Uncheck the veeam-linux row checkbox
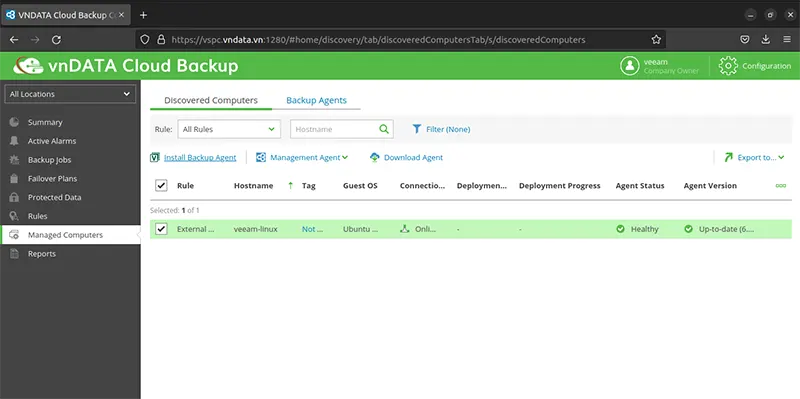 pyautogui.click(x=161, y=229)
